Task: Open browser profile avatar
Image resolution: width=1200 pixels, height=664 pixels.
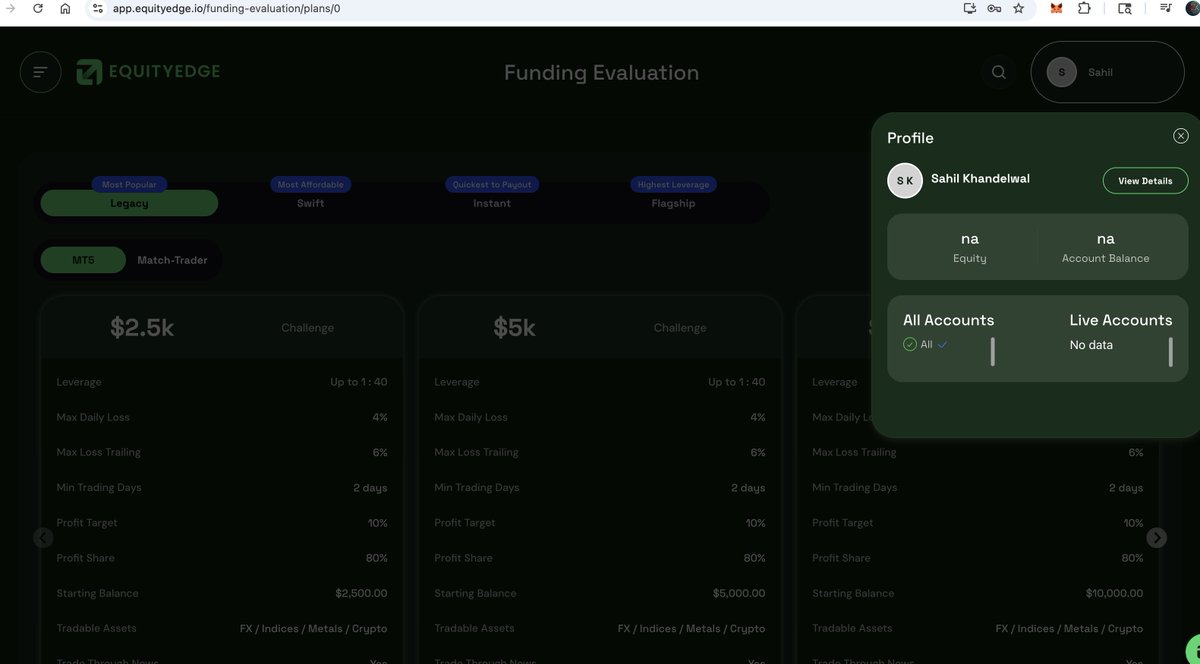Action: click(x=1192, y=8)
